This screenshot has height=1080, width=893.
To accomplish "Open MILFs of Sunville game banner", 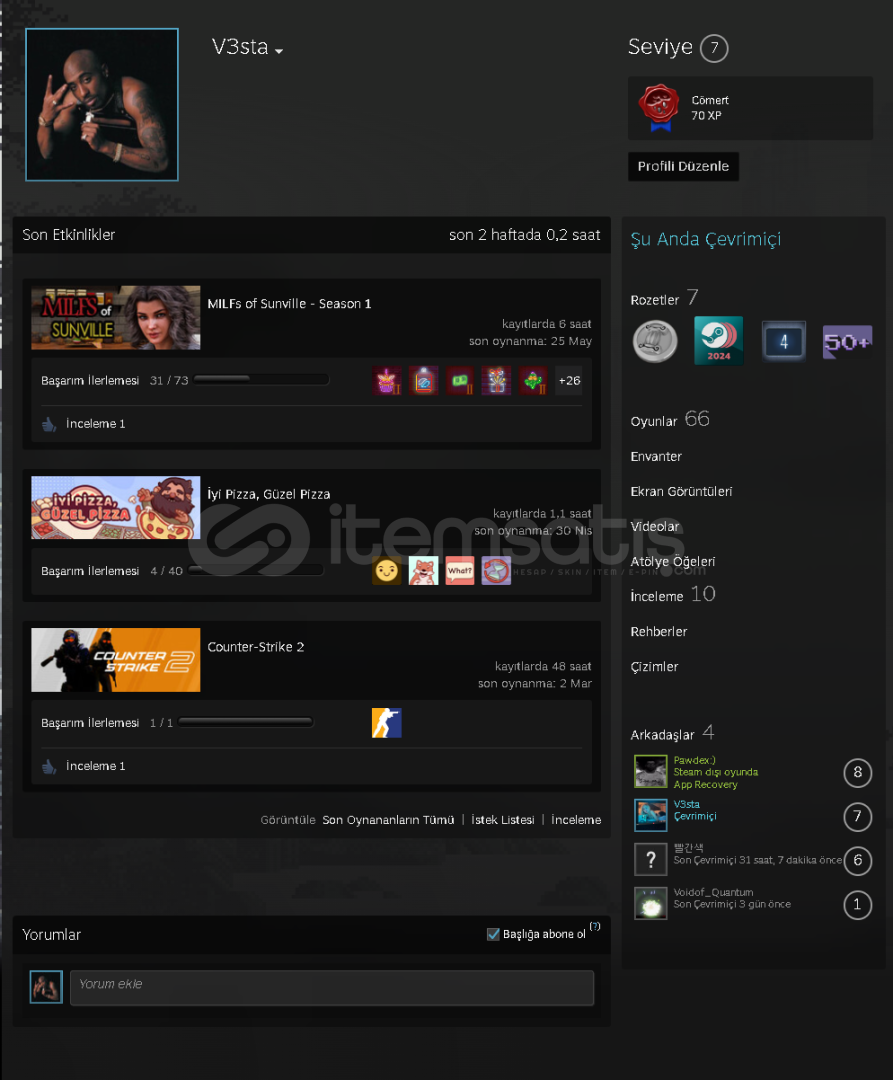I will (116, 318).
